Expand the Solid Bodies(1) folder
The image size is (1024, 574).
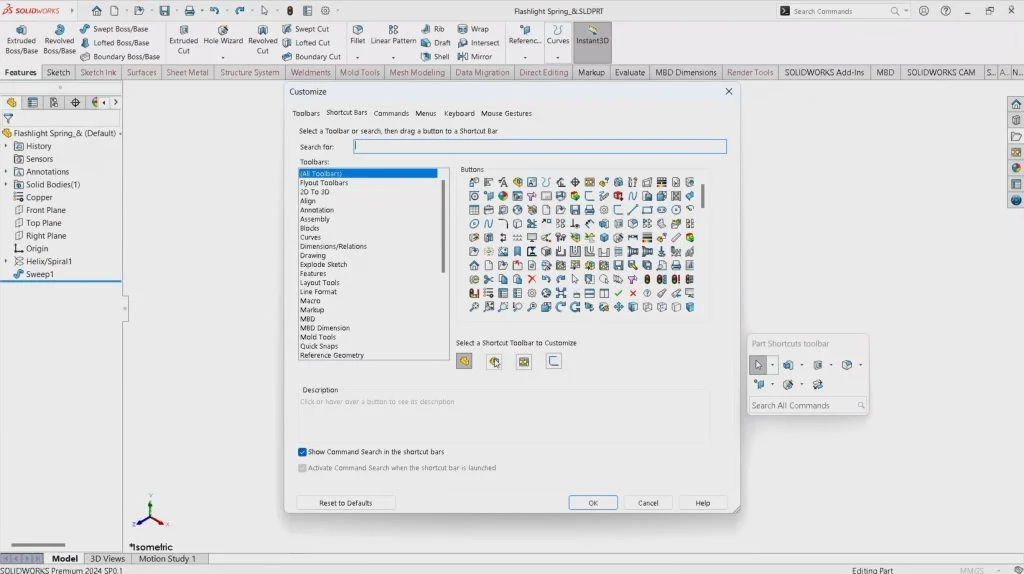tap(6, 185)
